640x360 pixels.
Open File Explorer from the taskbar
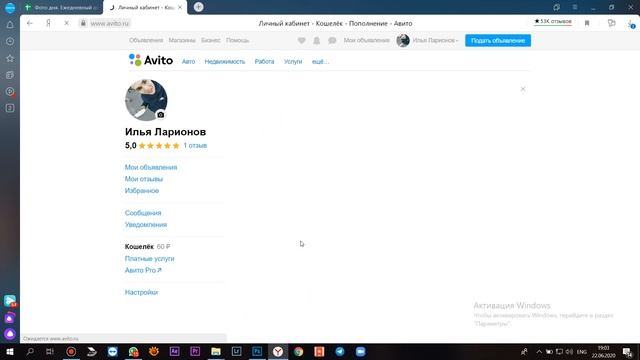point(216,351)
